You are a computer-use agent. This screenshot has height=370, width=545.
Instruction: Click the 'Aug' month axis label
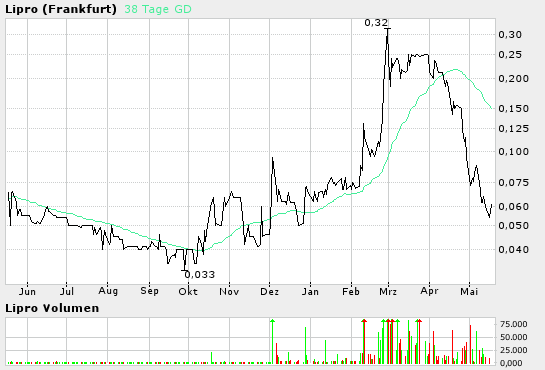108,291
